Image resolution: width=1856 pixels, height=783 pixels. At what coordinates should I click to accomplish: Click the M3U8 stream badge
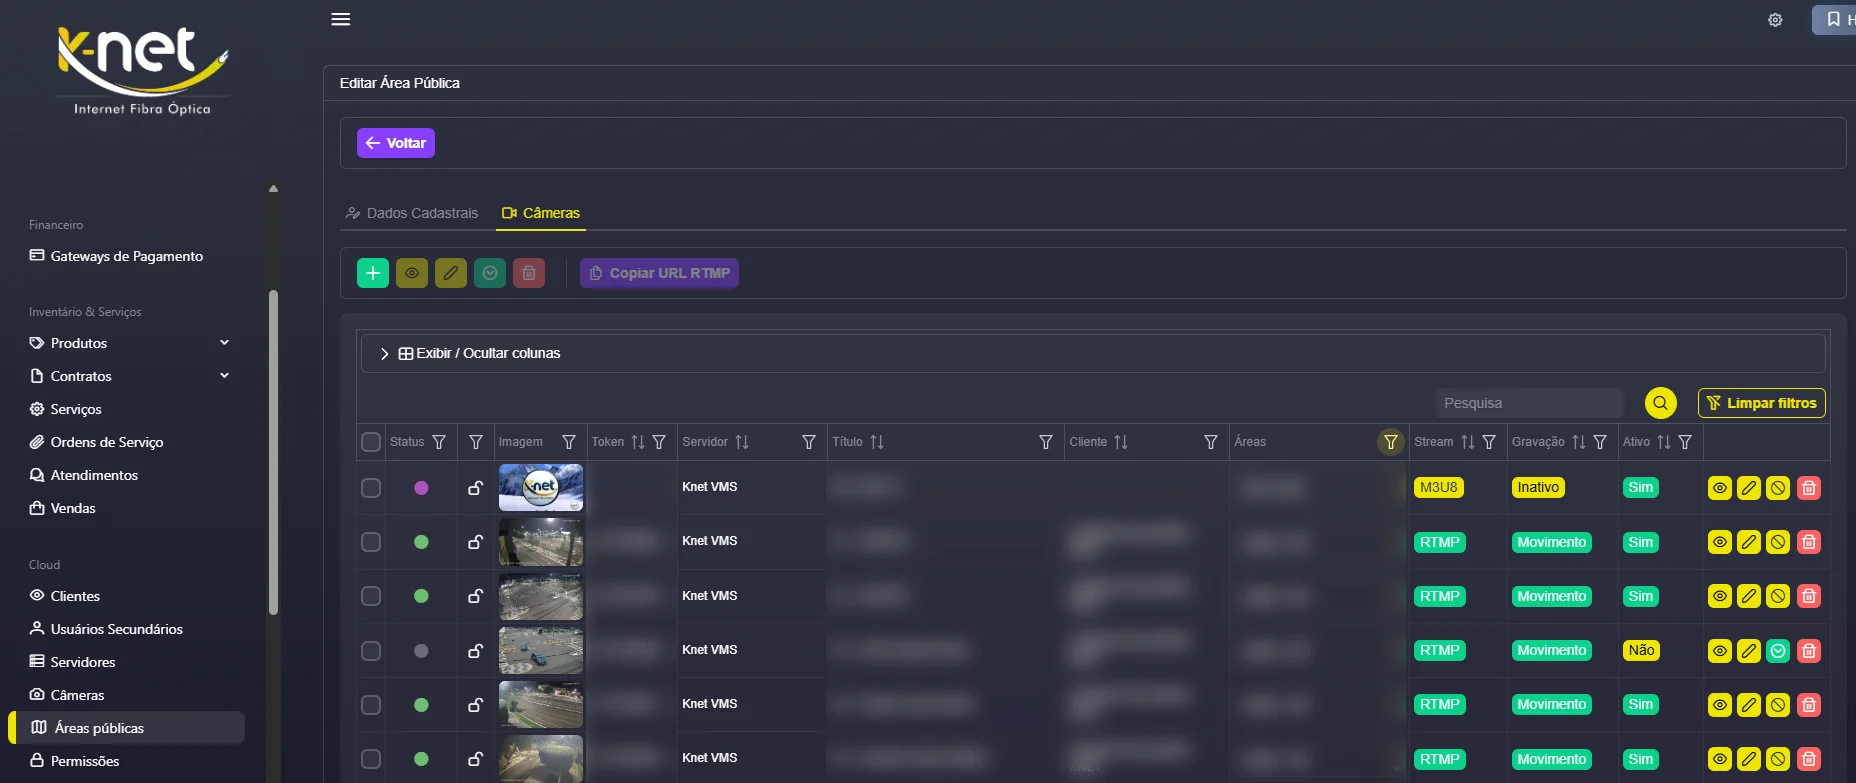[1439, 488]
